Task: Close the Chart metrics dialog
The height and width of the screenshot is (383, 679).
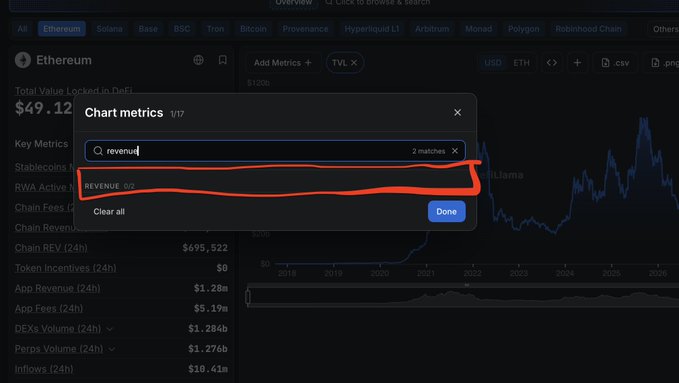Action: click(x=457, y=113)
